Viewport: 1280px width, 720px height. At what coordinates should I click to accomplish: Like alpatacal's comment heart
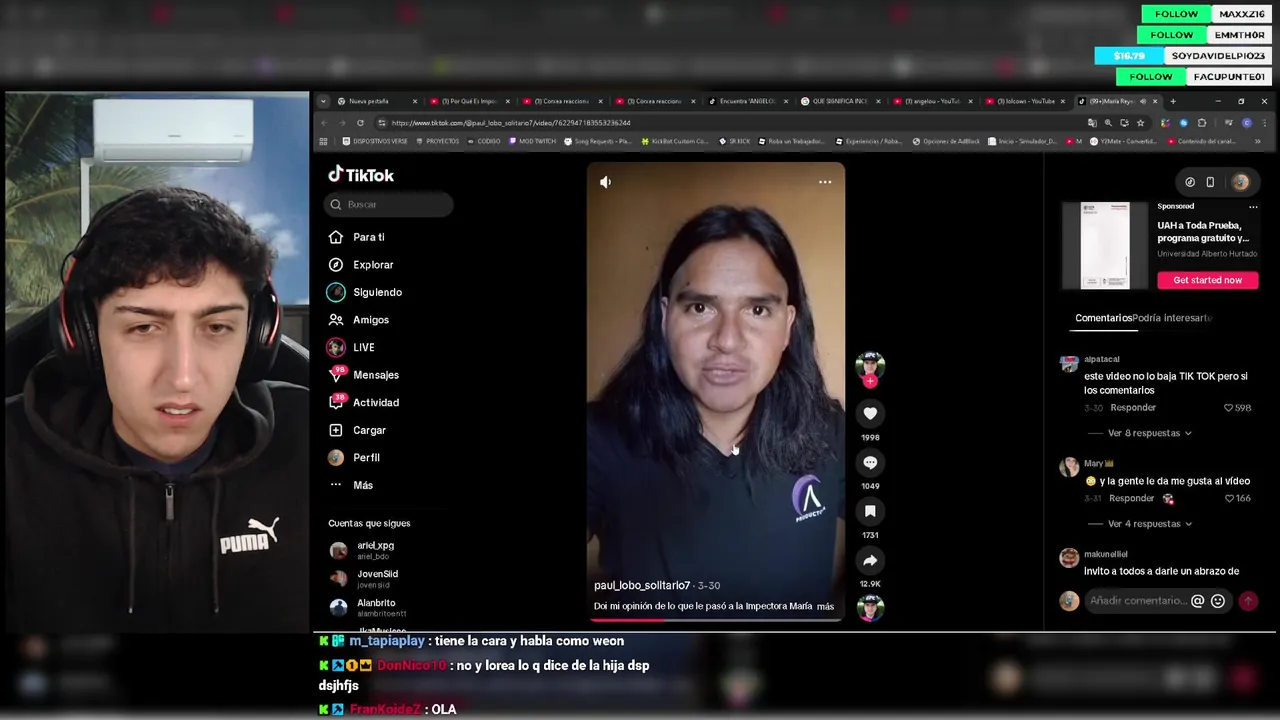pyautogui.click(x=1229, y=408)
